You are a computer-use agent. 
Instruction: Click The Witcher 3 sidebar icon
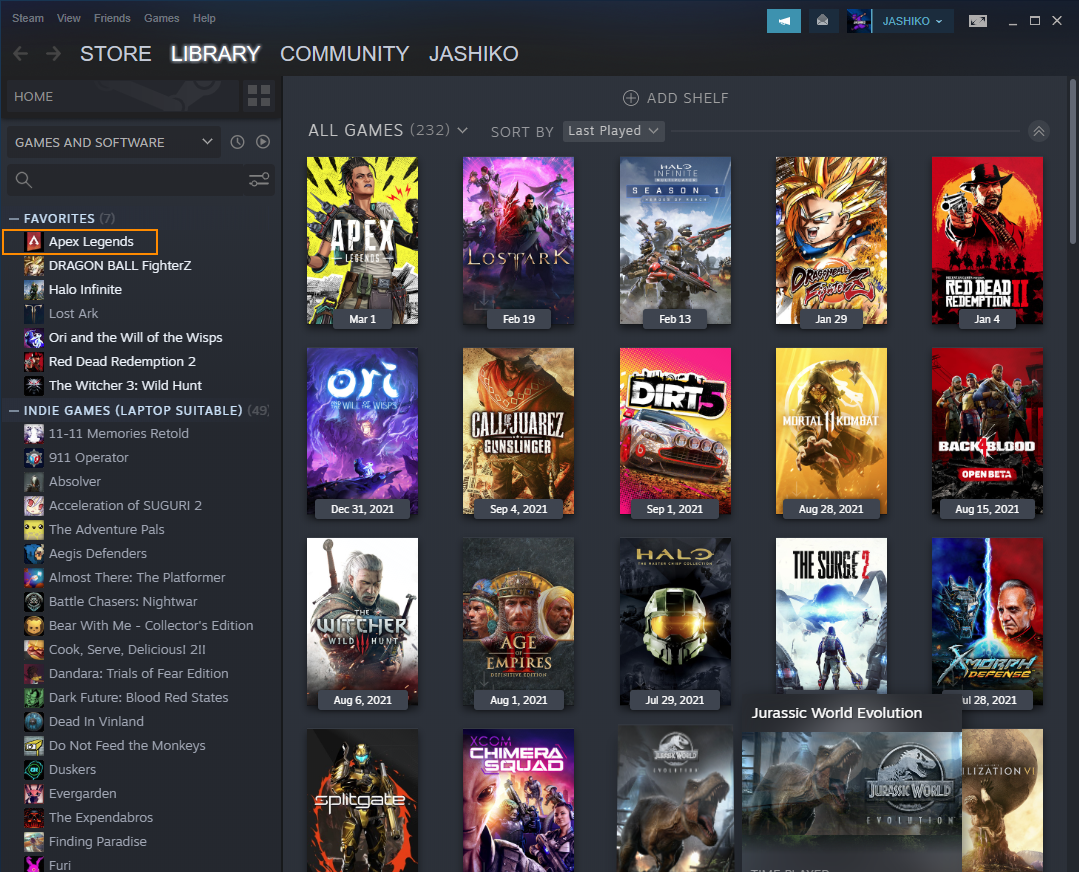click(34, 385)
